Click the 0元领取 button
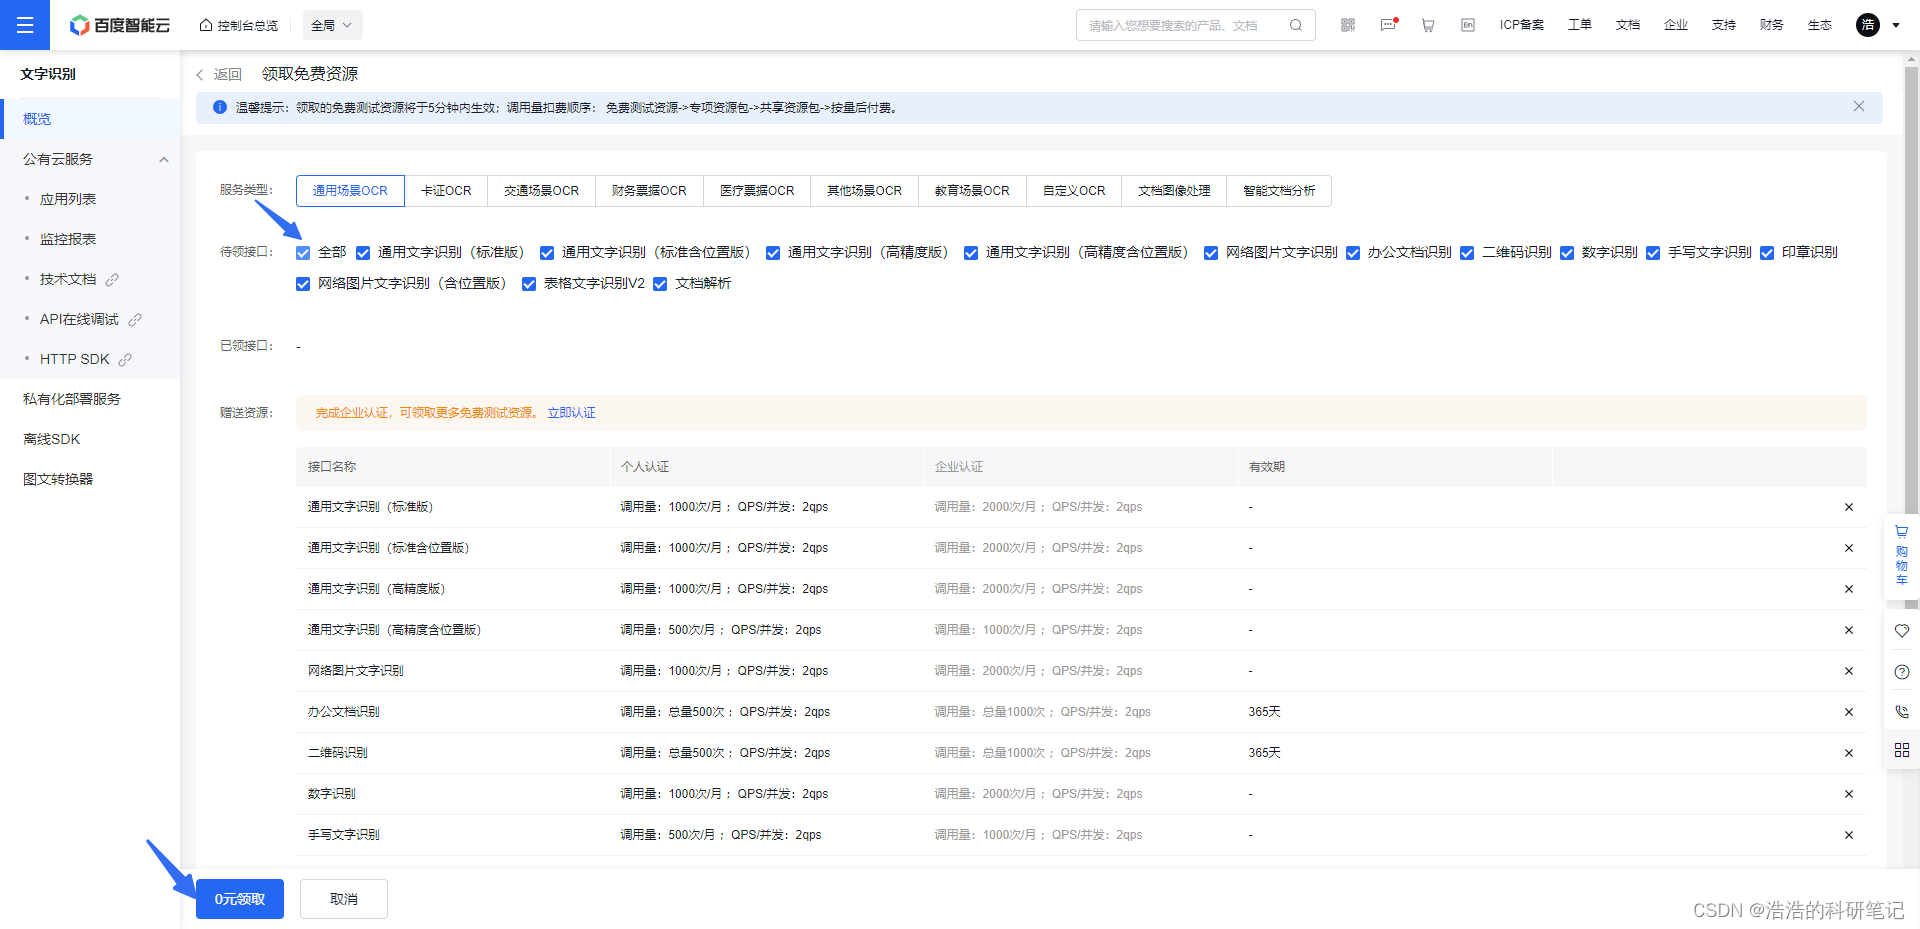Screen dimensions: 1920x929 [240, 899]
